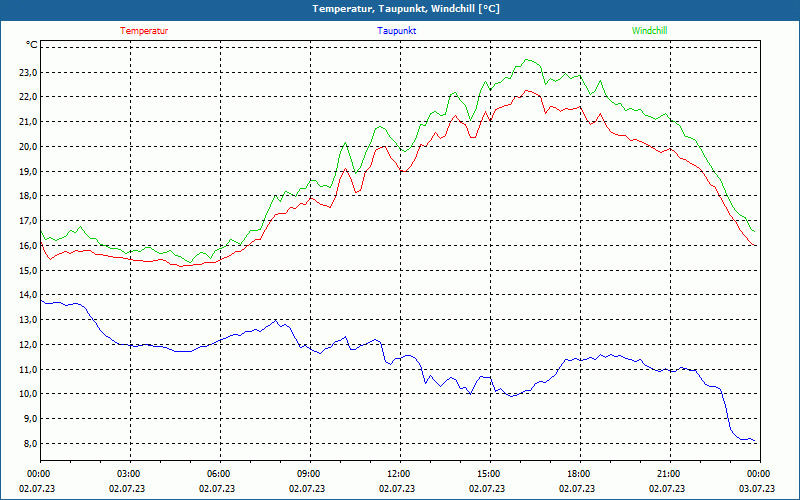Viewport: 800px width, 500px height.
Task: Click the 11,0 y-axis value
Action: [28, 369]
